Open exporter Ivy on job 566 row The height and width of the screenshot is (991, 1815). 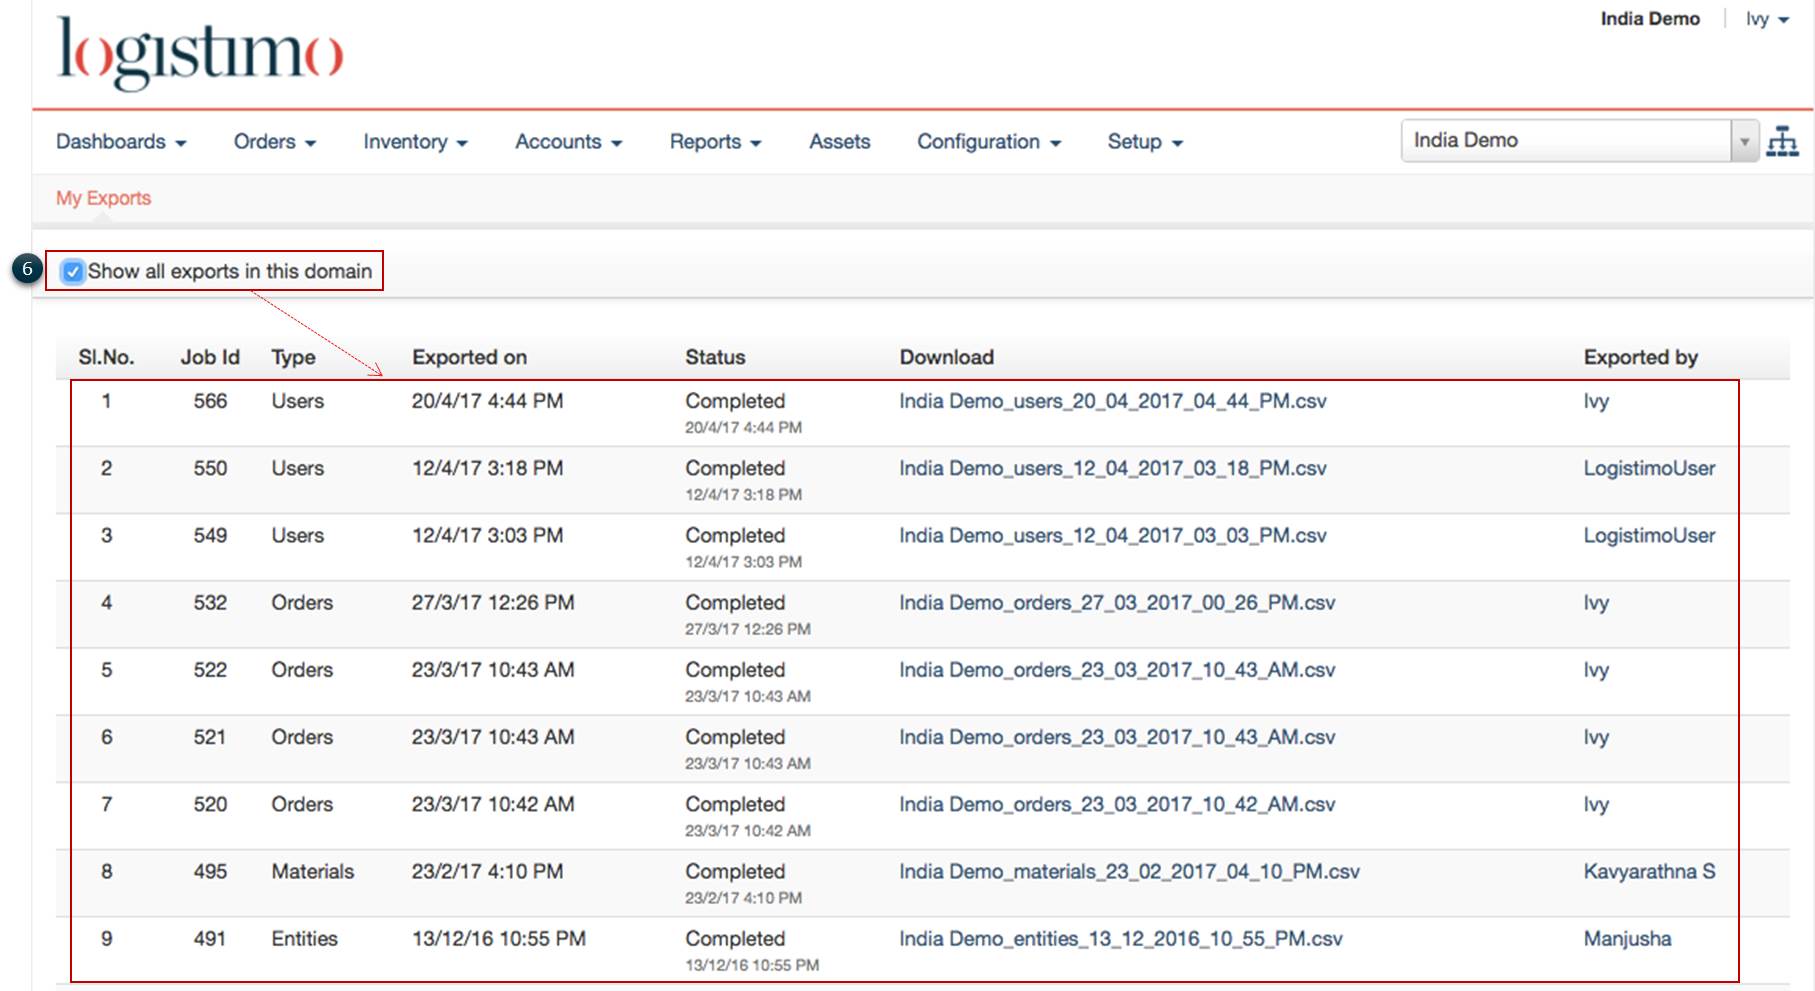tap(1596, 401)
